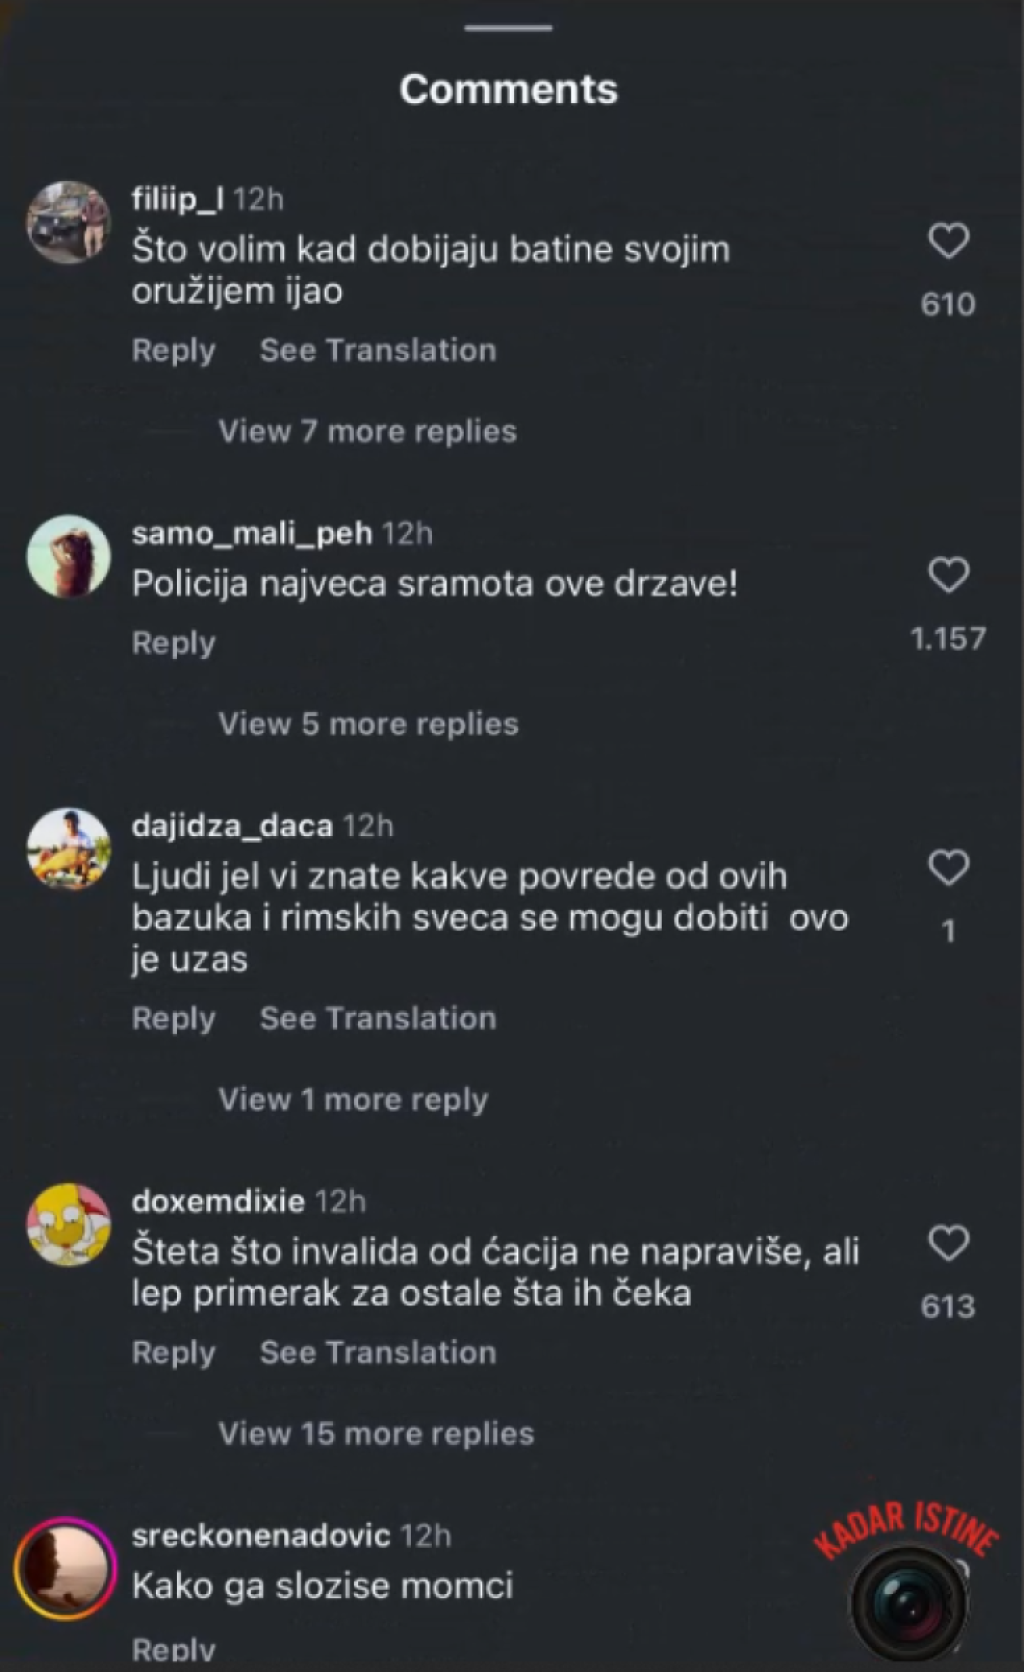Screen dimensions: 1024x1672
Task: Reply to filiip_l's comment
Action: pos(173,351)
